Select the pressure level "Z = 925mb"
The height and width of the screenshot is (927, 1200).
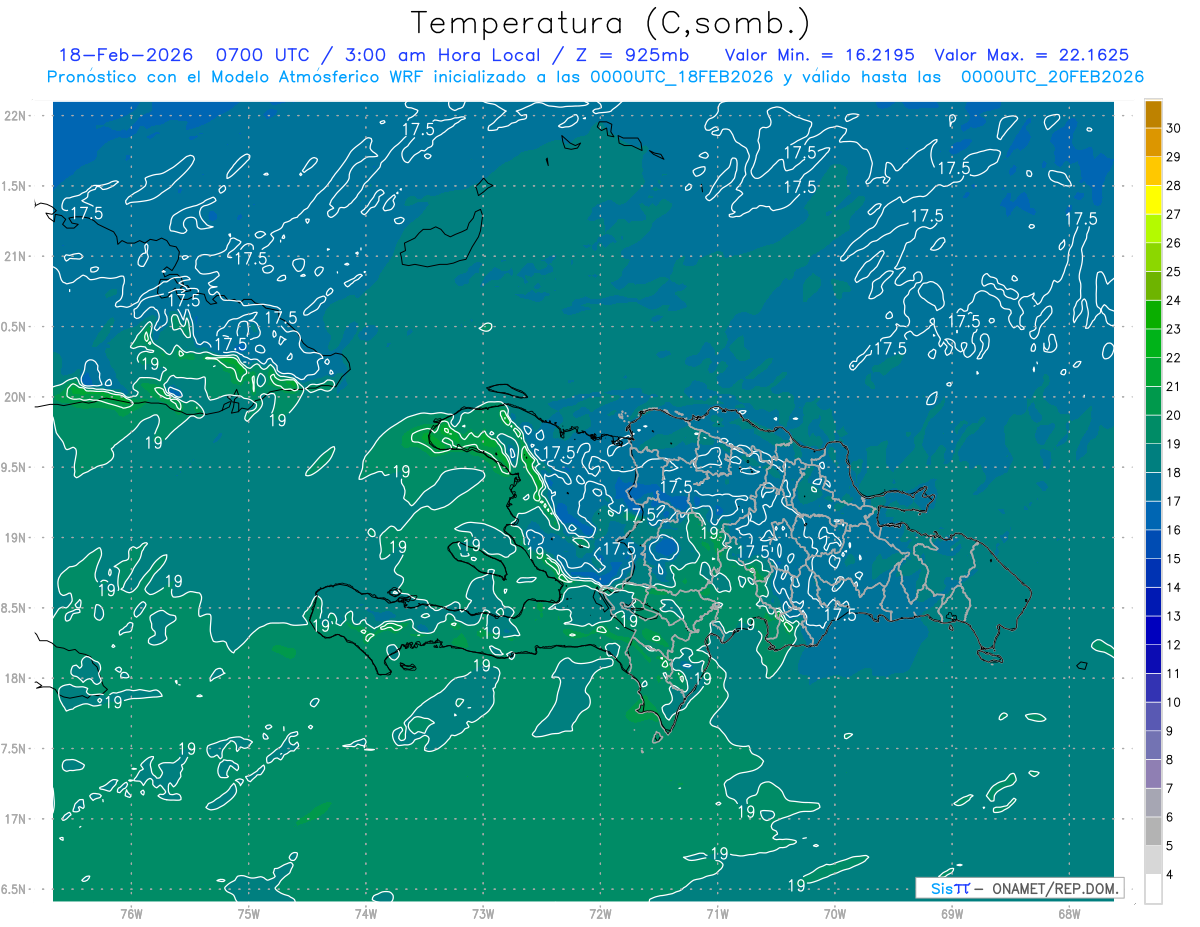click(x=634, y=56)
